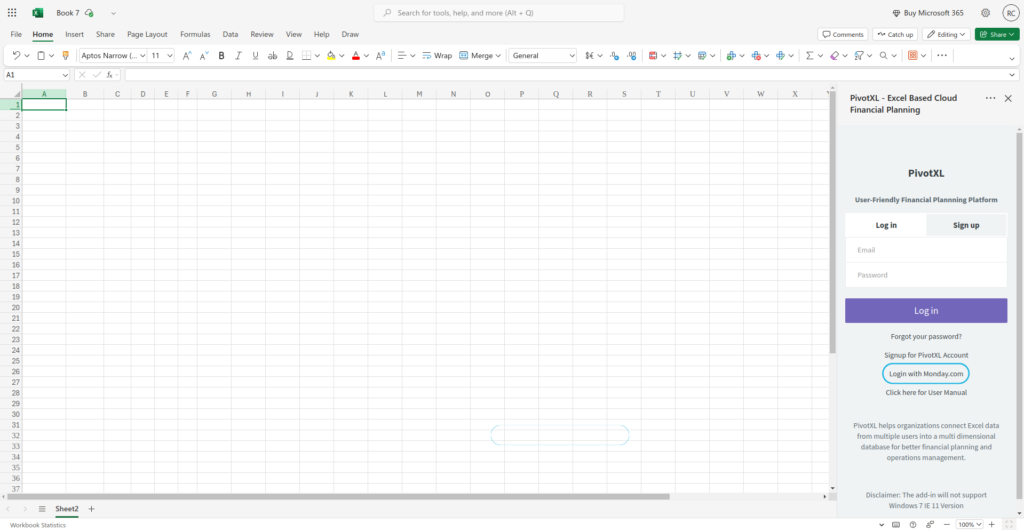
Task: Click the Email input field
Action: [926, 250]
